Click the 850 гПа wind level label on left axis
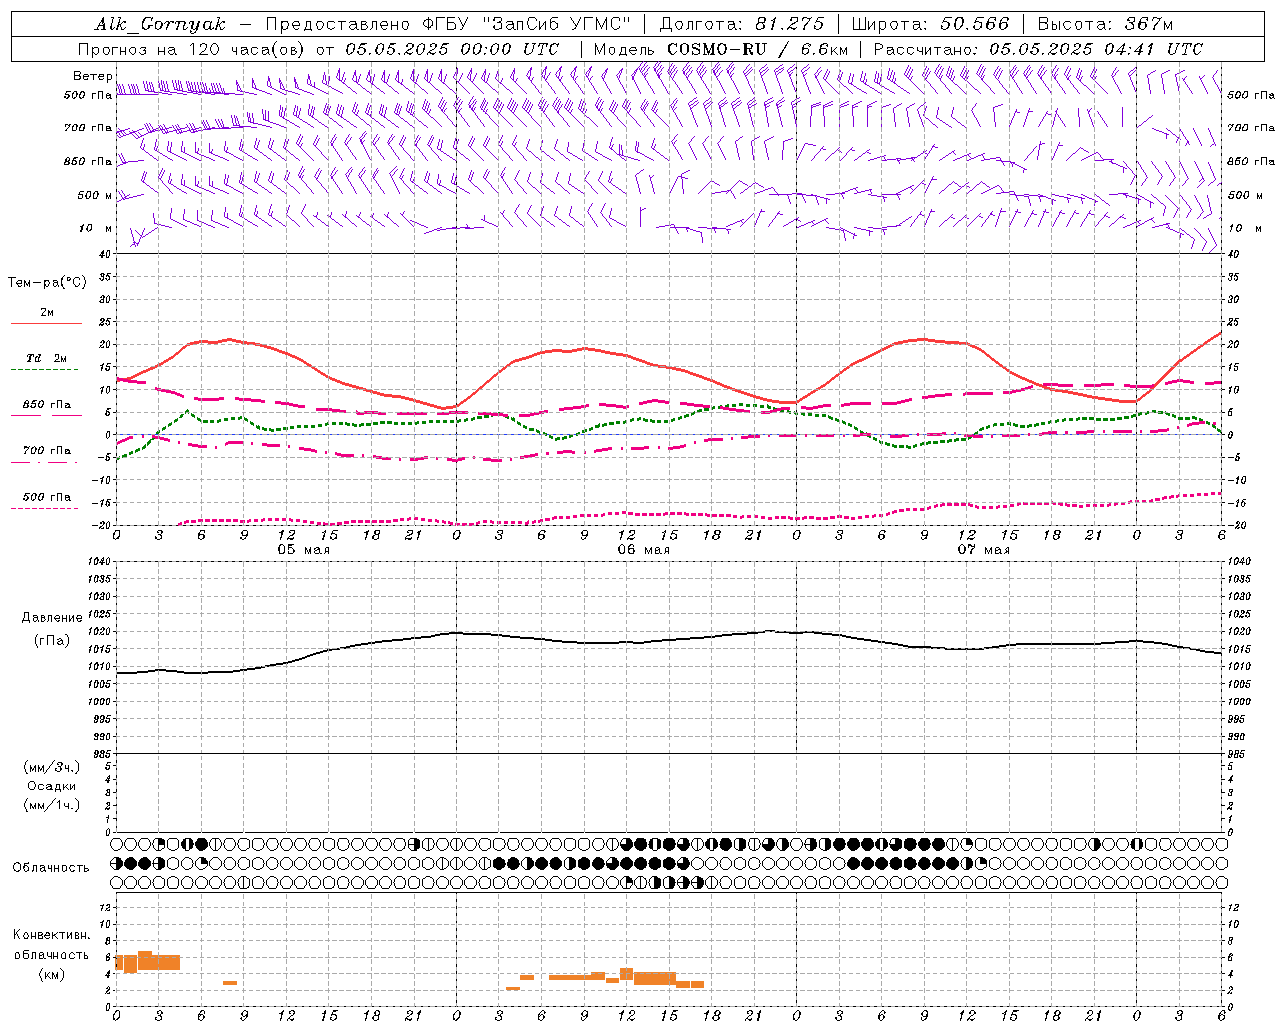 tap(88, 161)
